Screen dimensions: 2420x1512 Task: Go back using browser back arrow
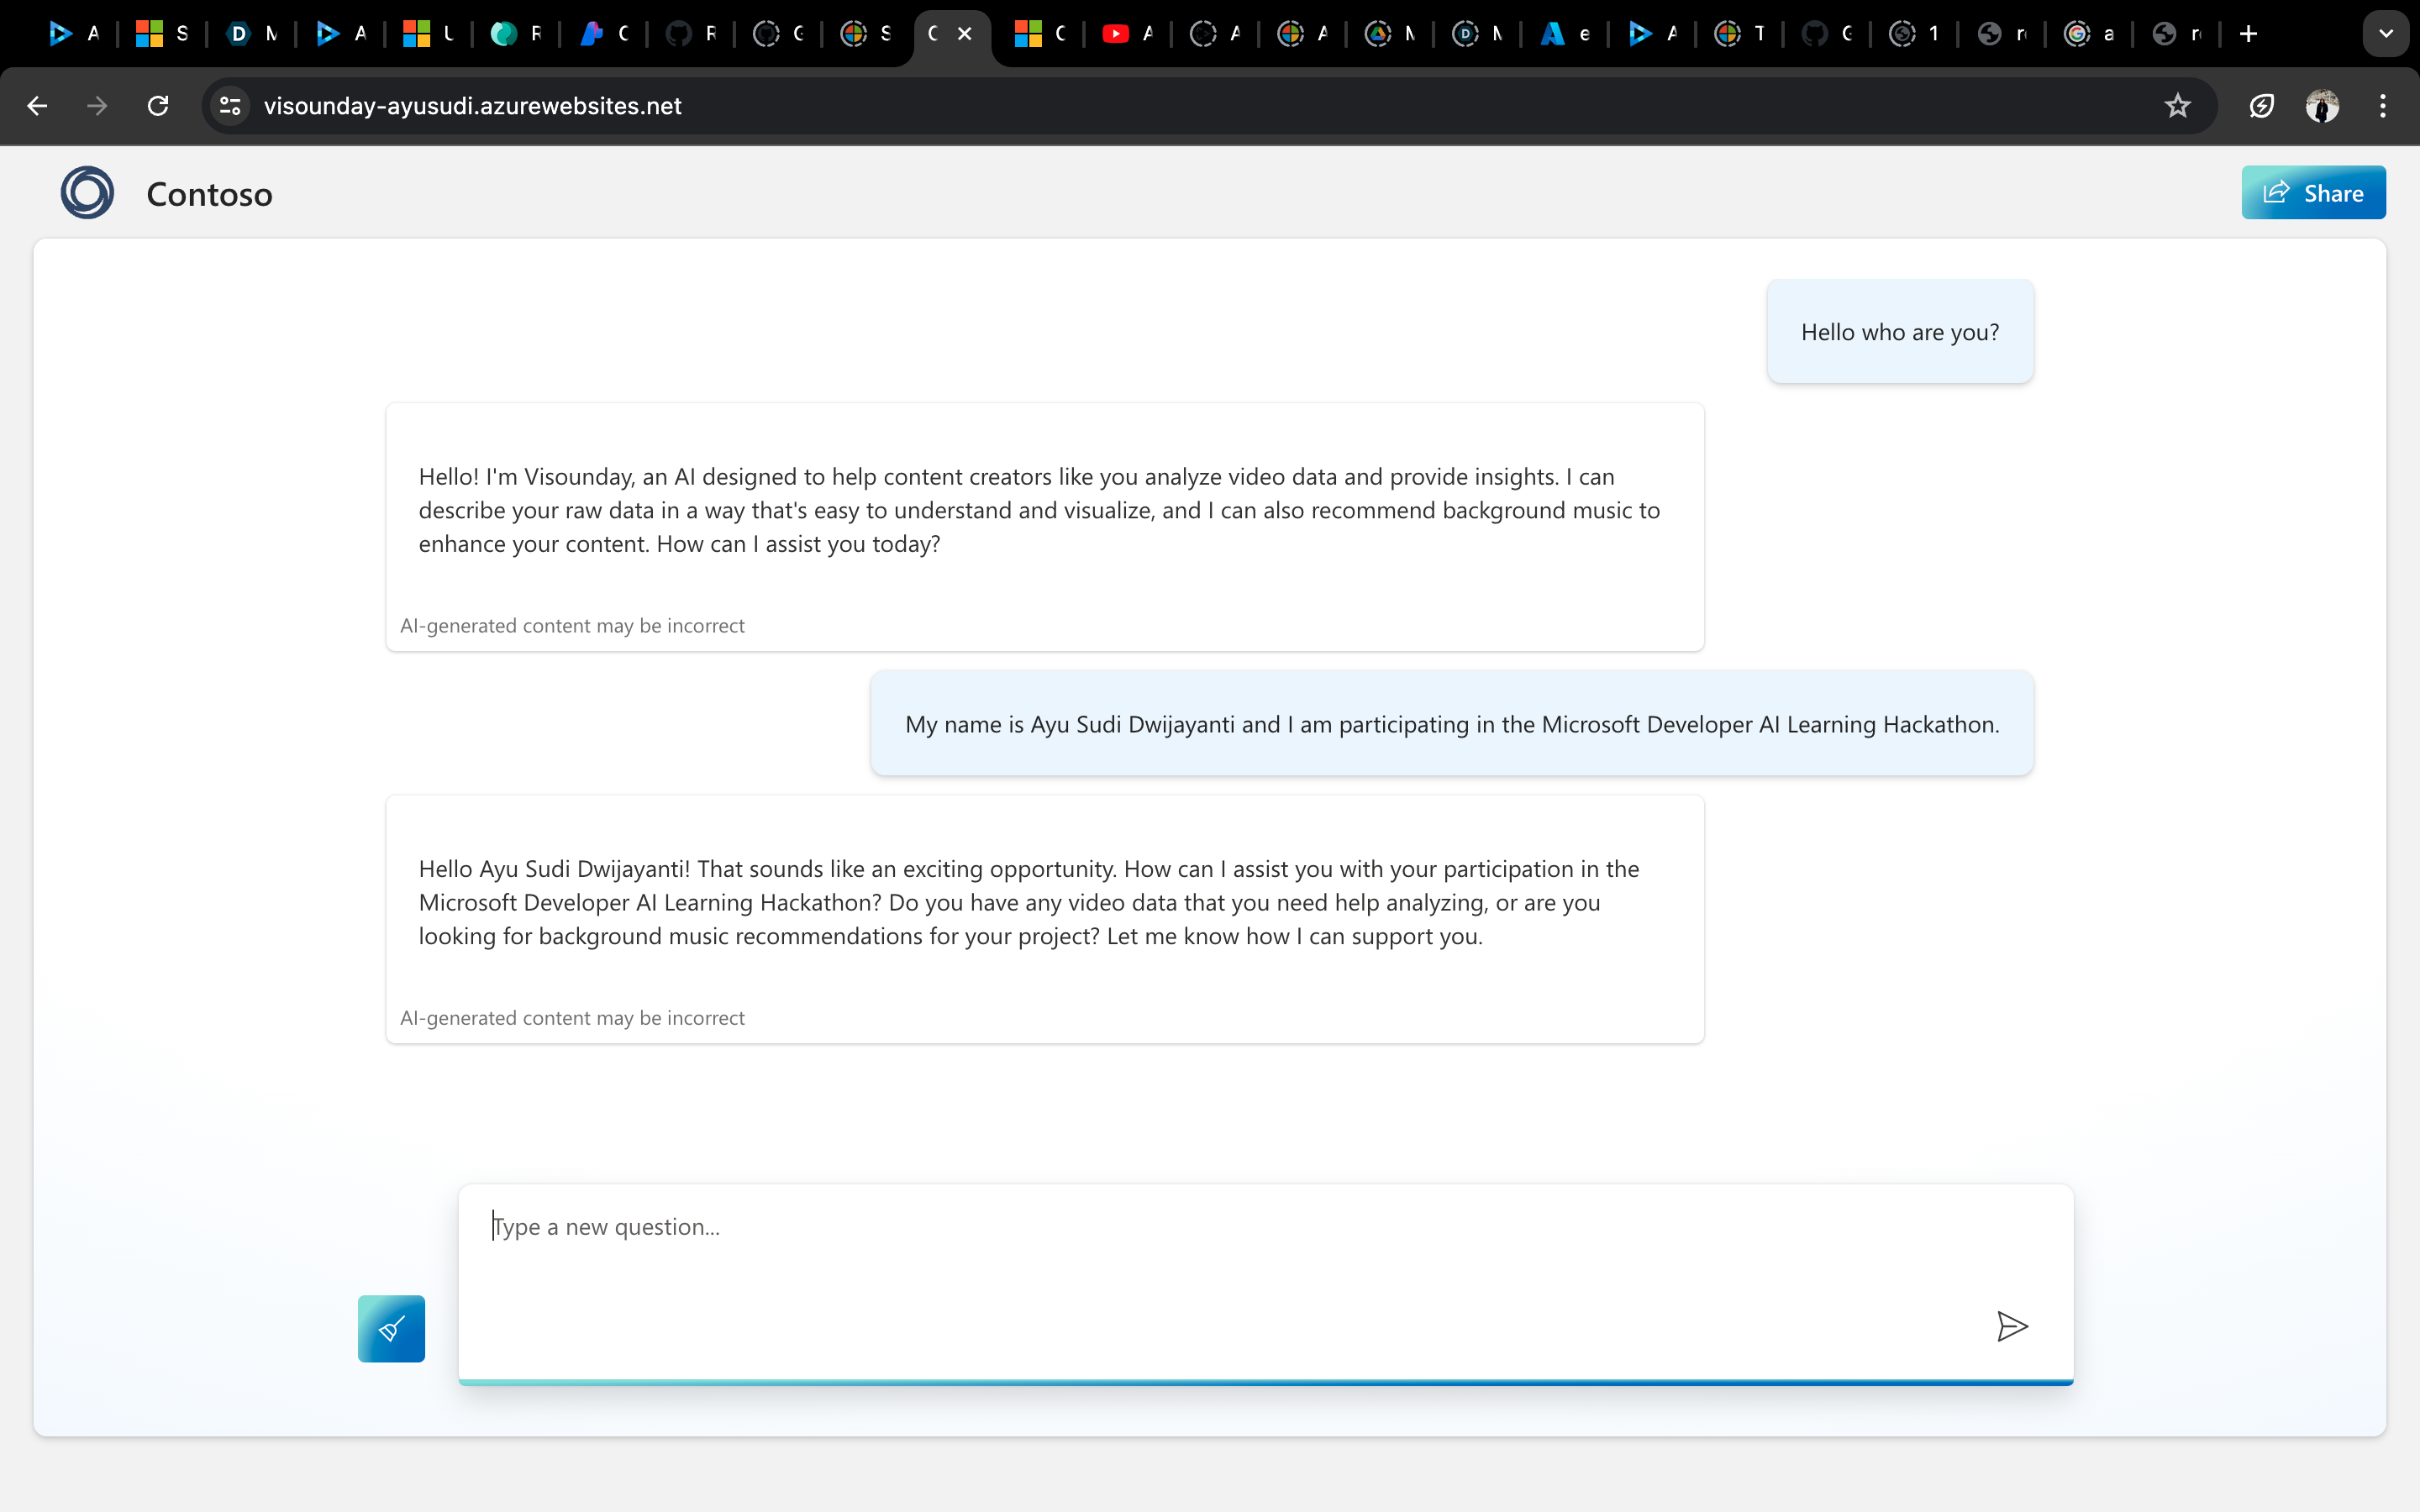38,106
